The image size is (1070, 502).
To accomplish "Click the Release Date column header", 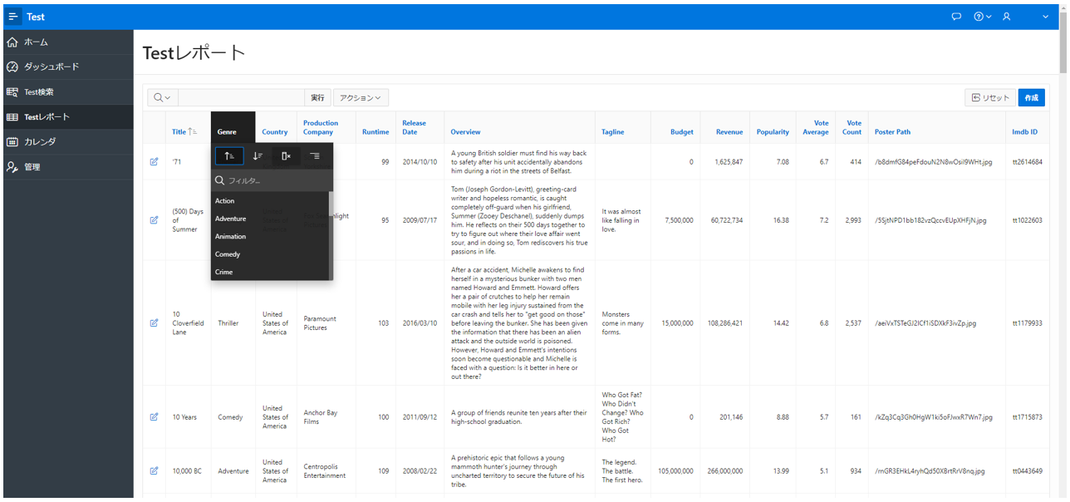I will [414, 128].
